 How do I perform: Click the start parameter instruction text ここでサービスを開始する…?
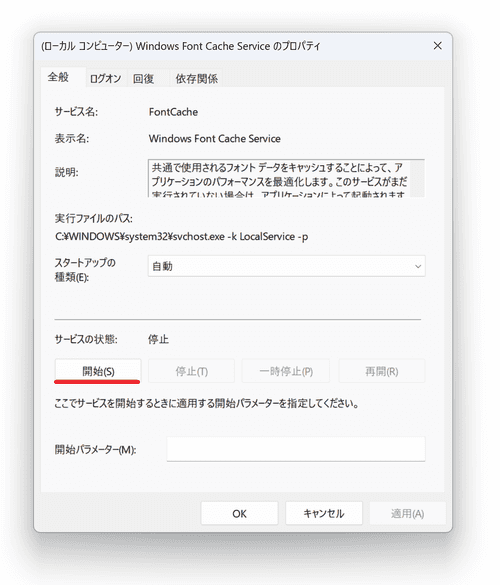[x=207, y=403]
